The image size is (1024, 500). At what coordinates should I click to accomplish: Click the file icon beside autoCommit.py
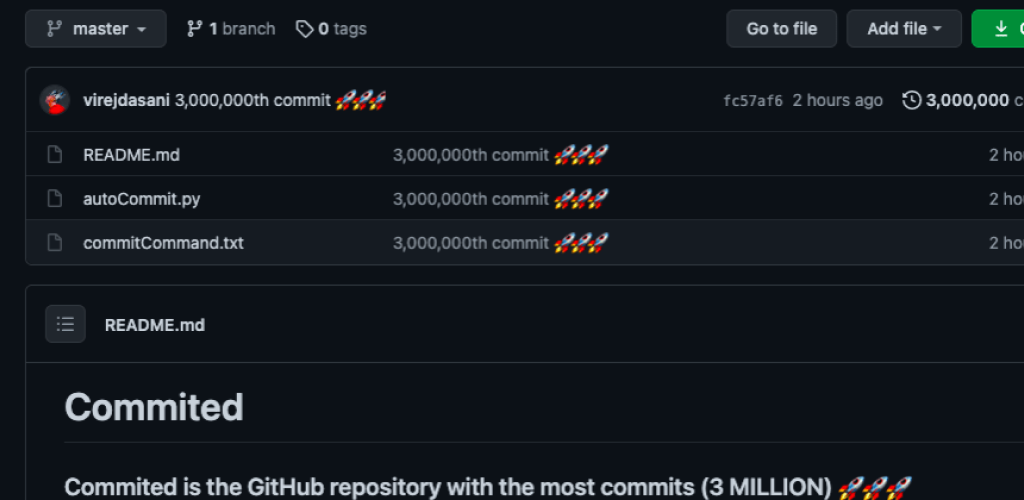click(x=56, y=199)
